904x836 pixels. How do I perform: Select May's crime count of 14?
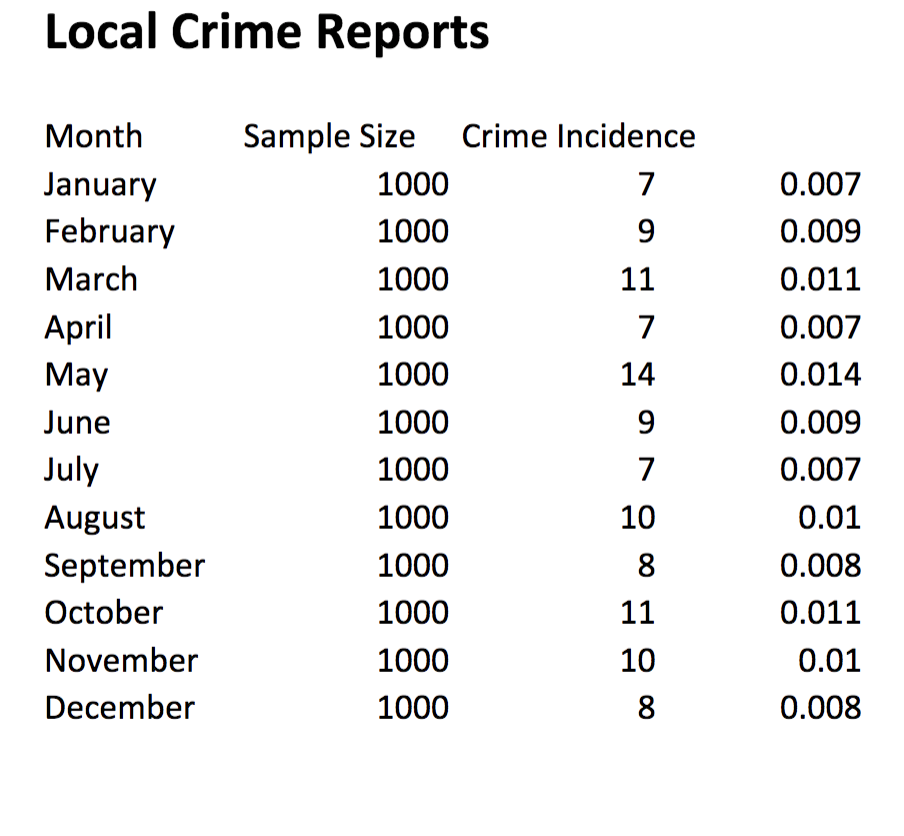click(x=640, y=374)
